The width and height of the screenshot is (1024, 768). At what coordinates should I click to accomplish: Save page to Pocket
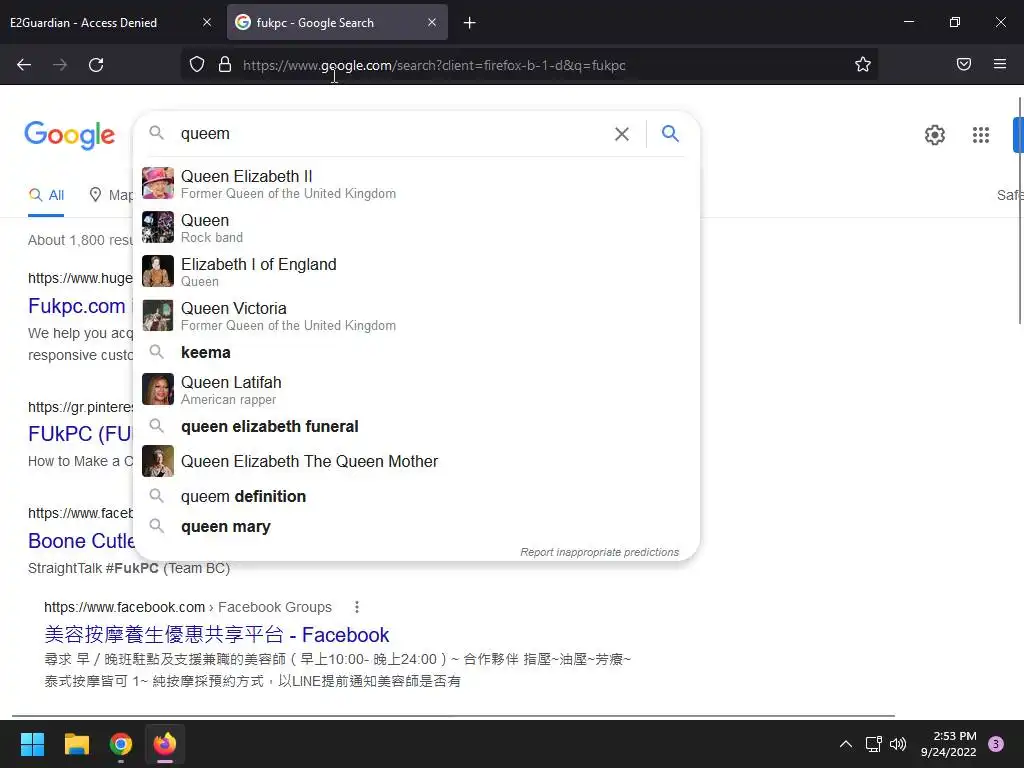963,65
